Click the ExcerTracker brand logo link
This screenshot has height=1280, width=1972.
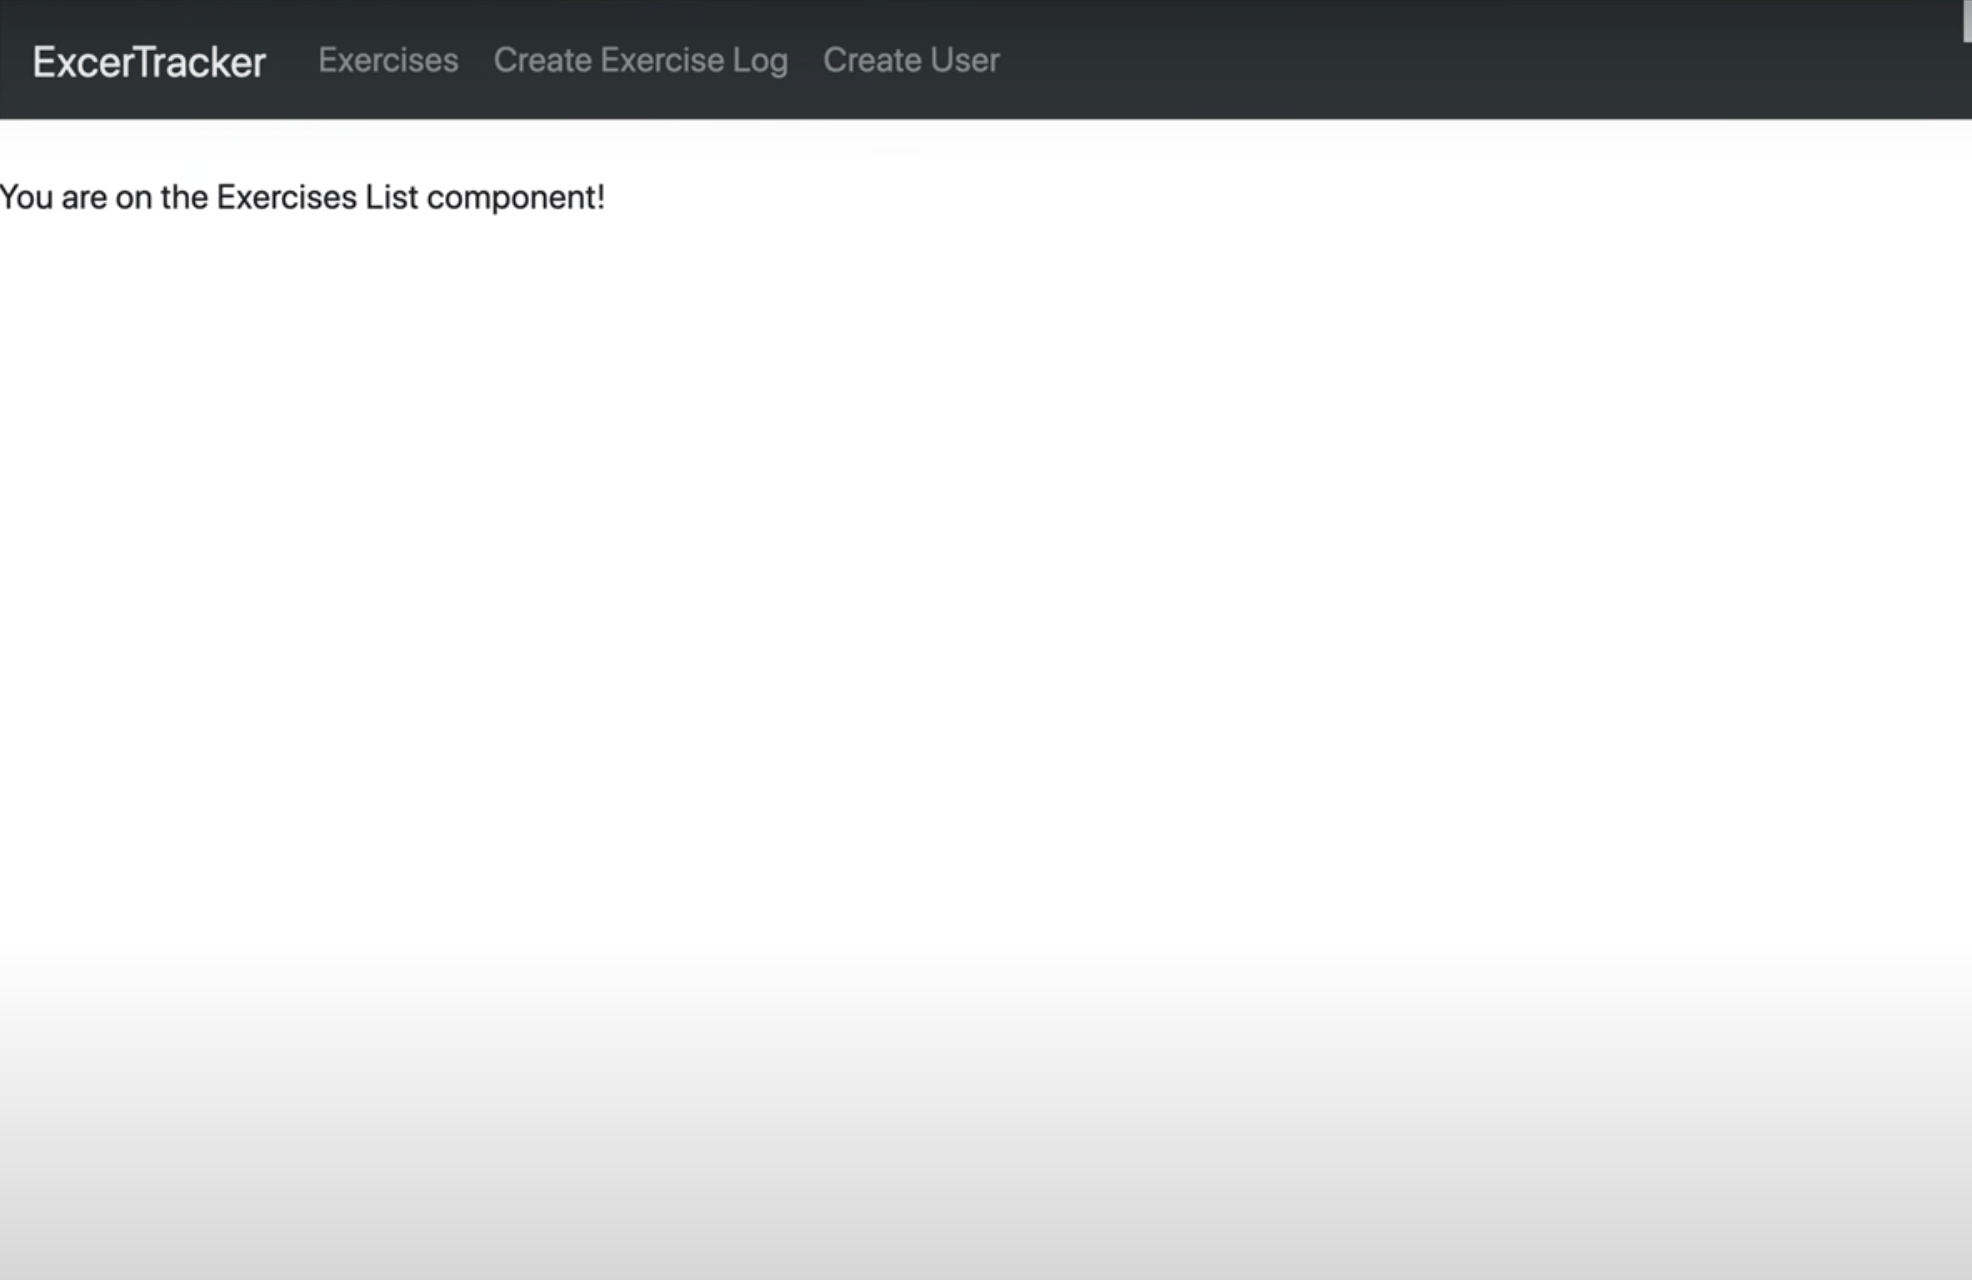[x=149, y=62]
